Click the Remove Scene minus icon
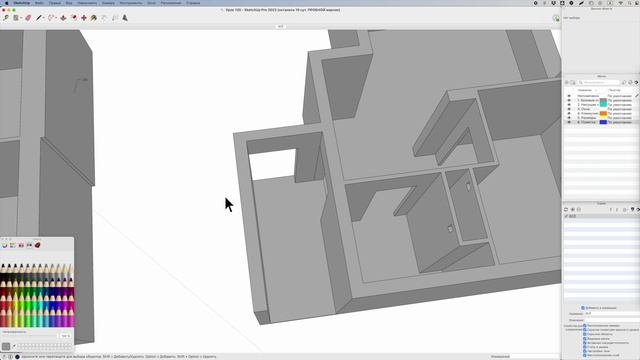The width and height of the screenshot is (640, 360). click(x=579, y=209)
